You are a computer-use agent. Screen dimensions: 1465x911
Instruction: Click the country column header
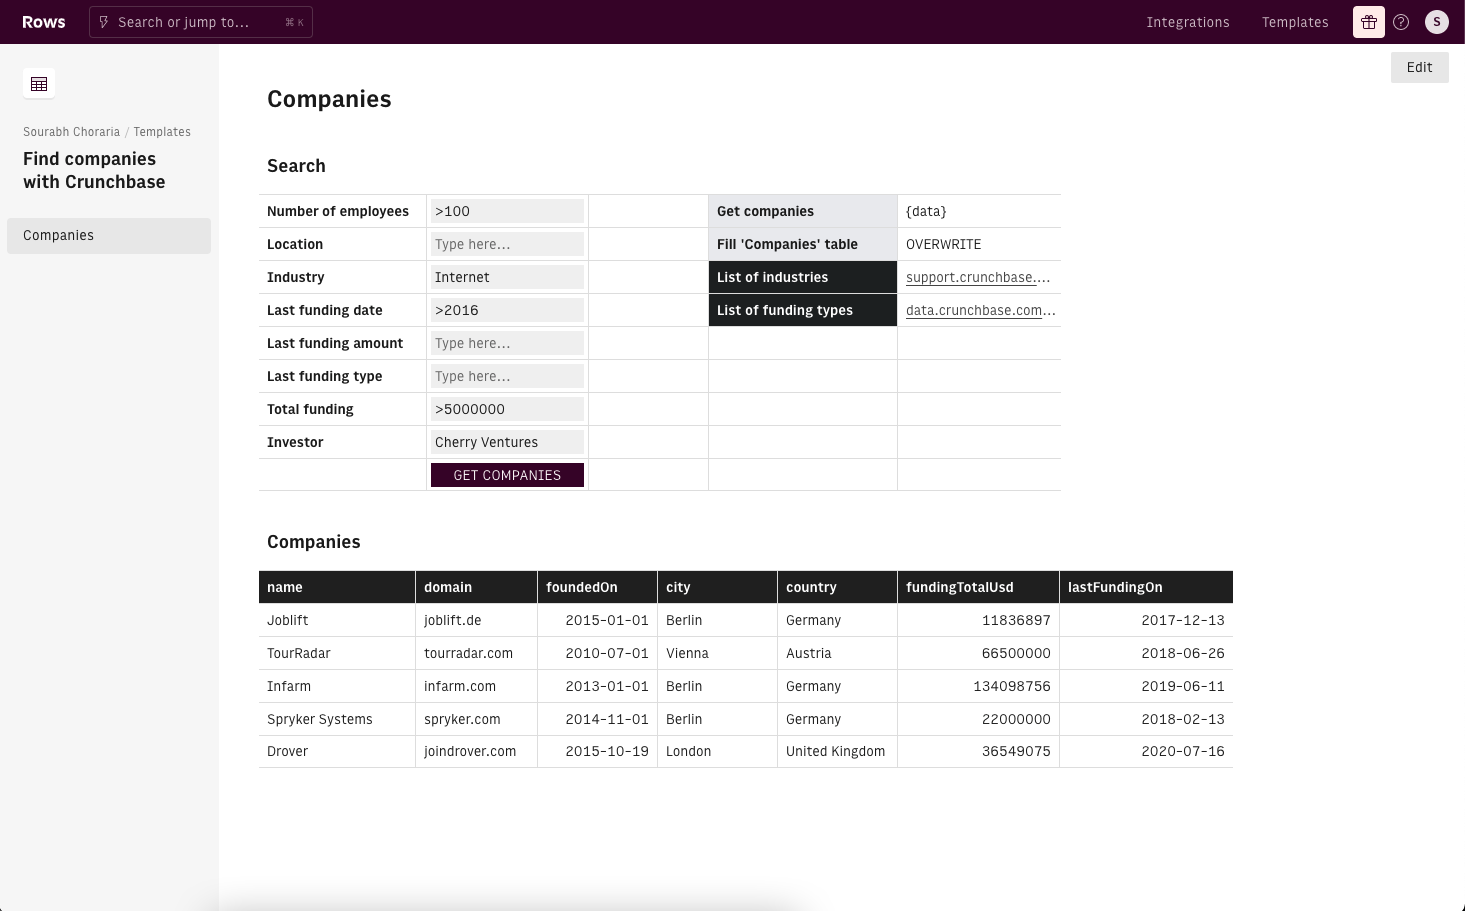click(837, 587)
